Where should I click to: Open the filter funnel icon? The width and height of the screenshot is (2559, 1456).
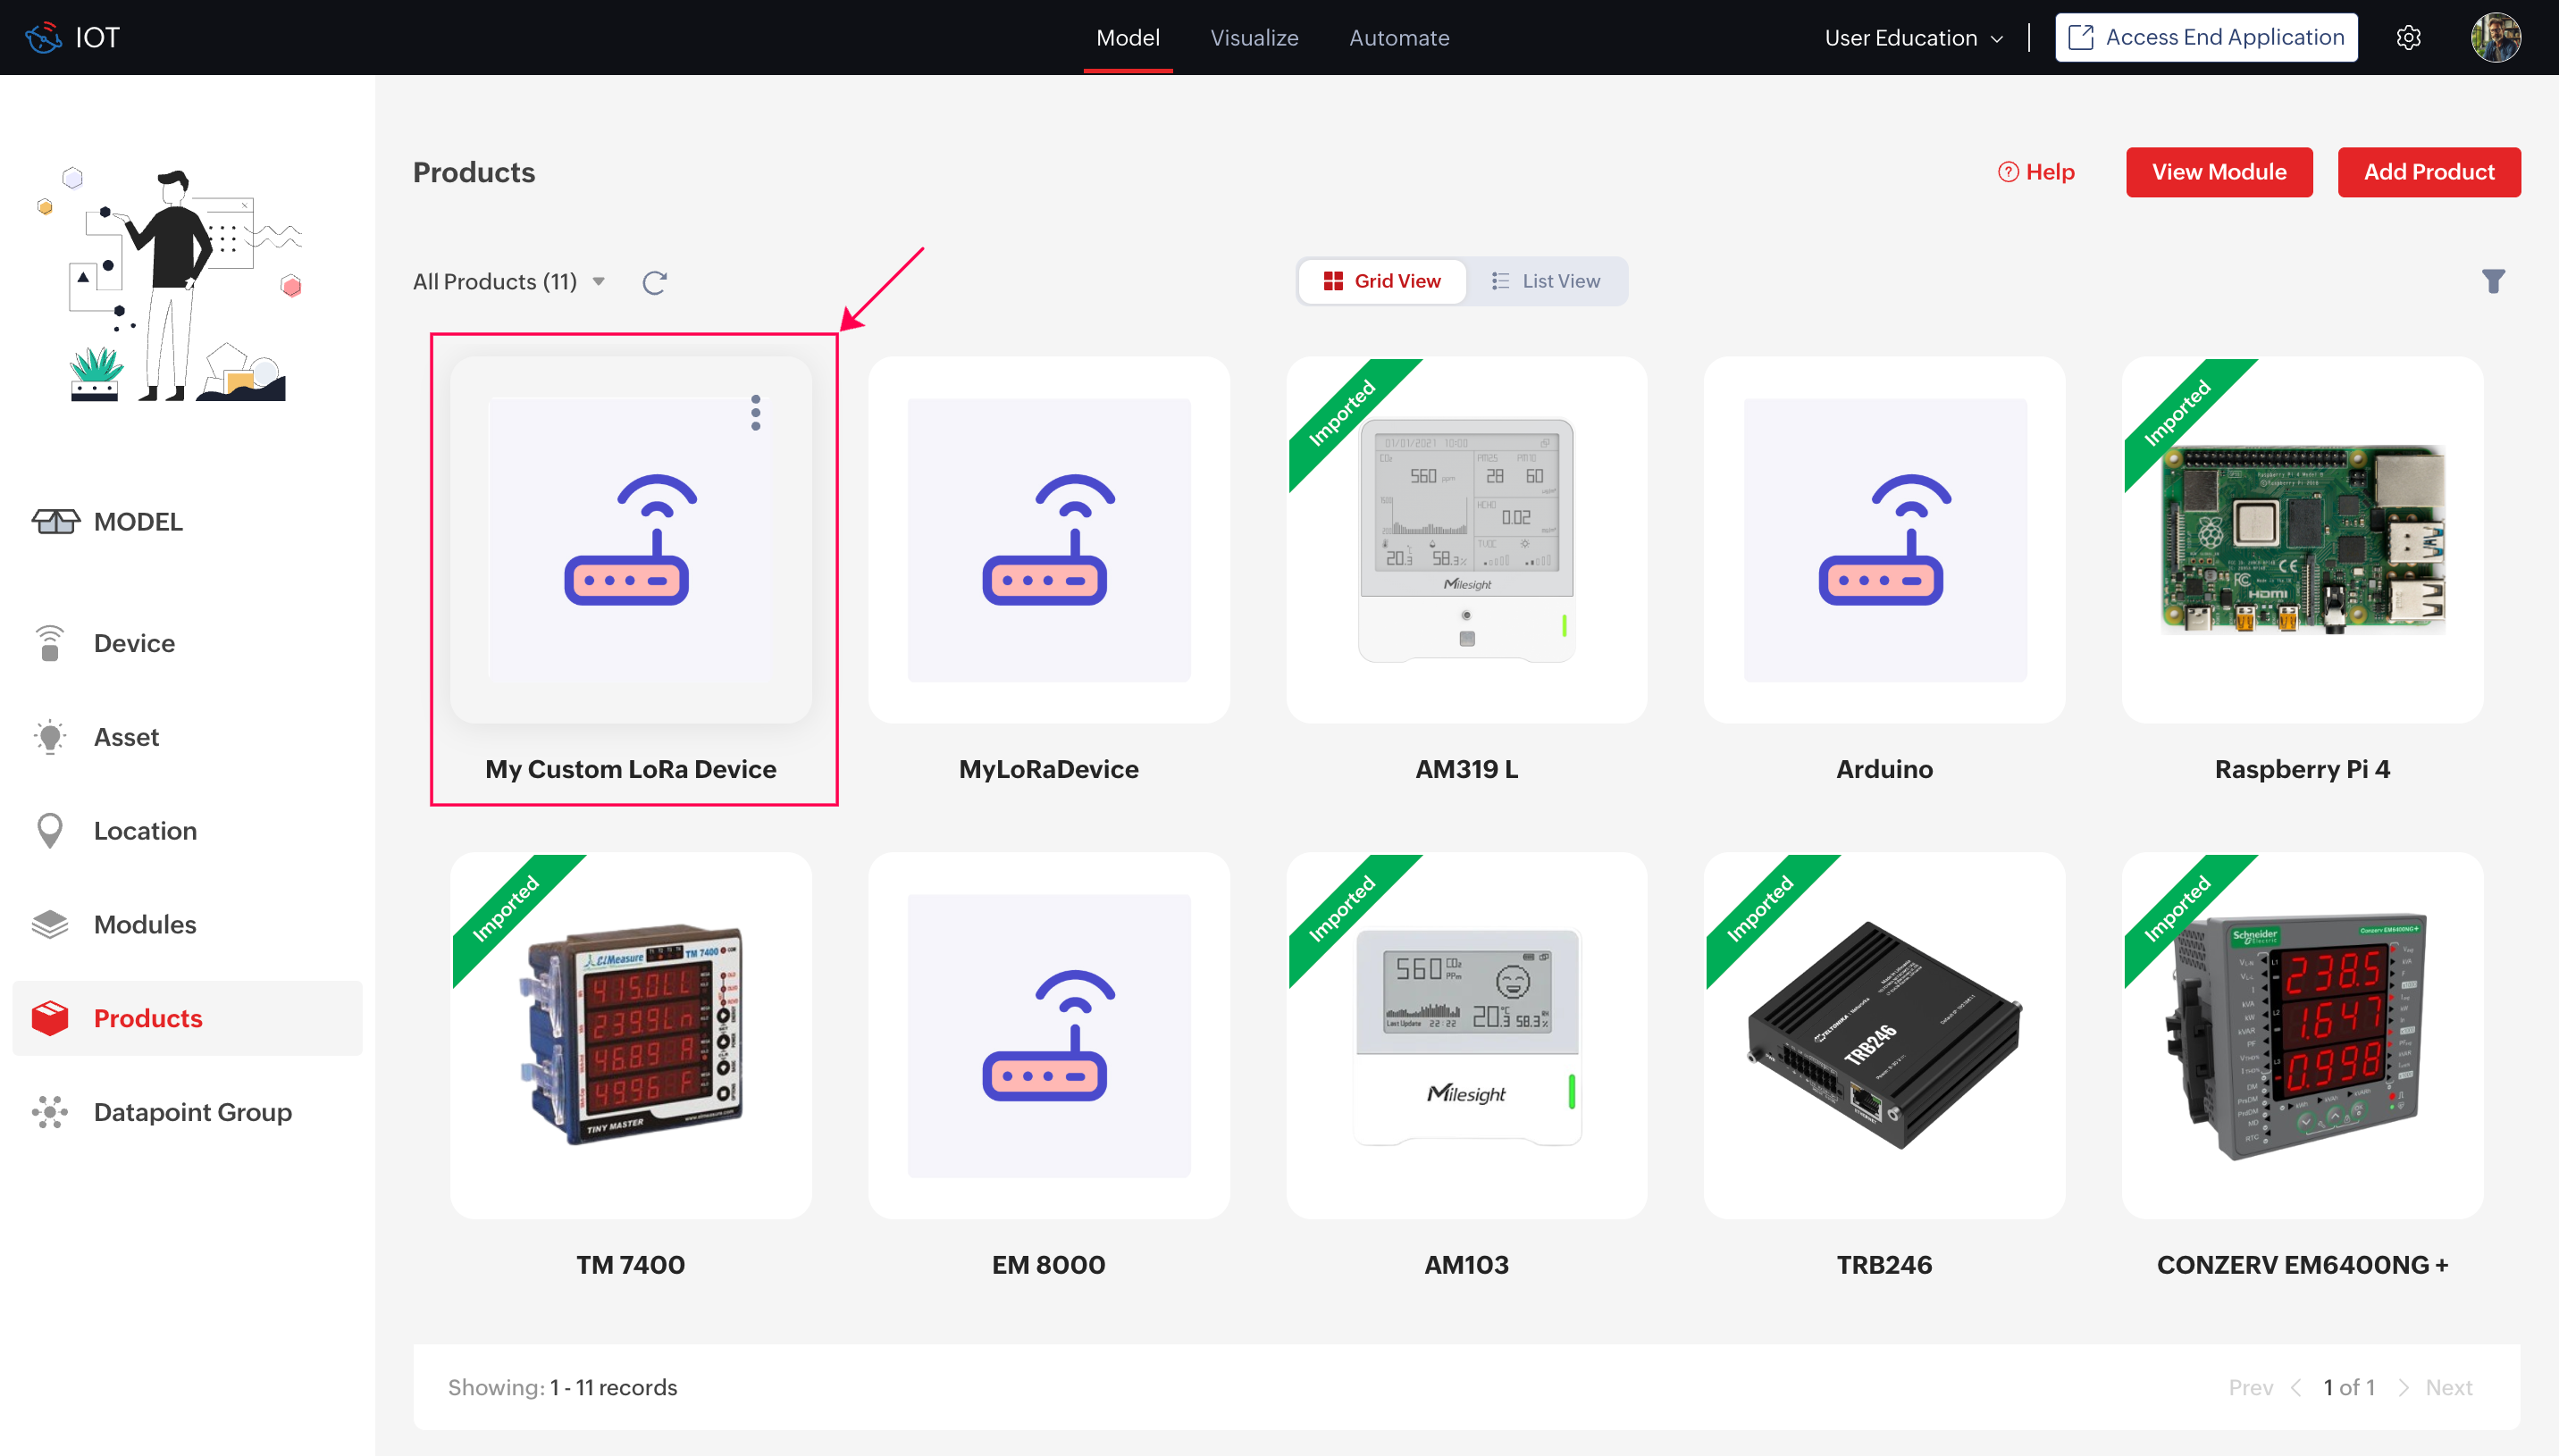tap(2492, 282)
